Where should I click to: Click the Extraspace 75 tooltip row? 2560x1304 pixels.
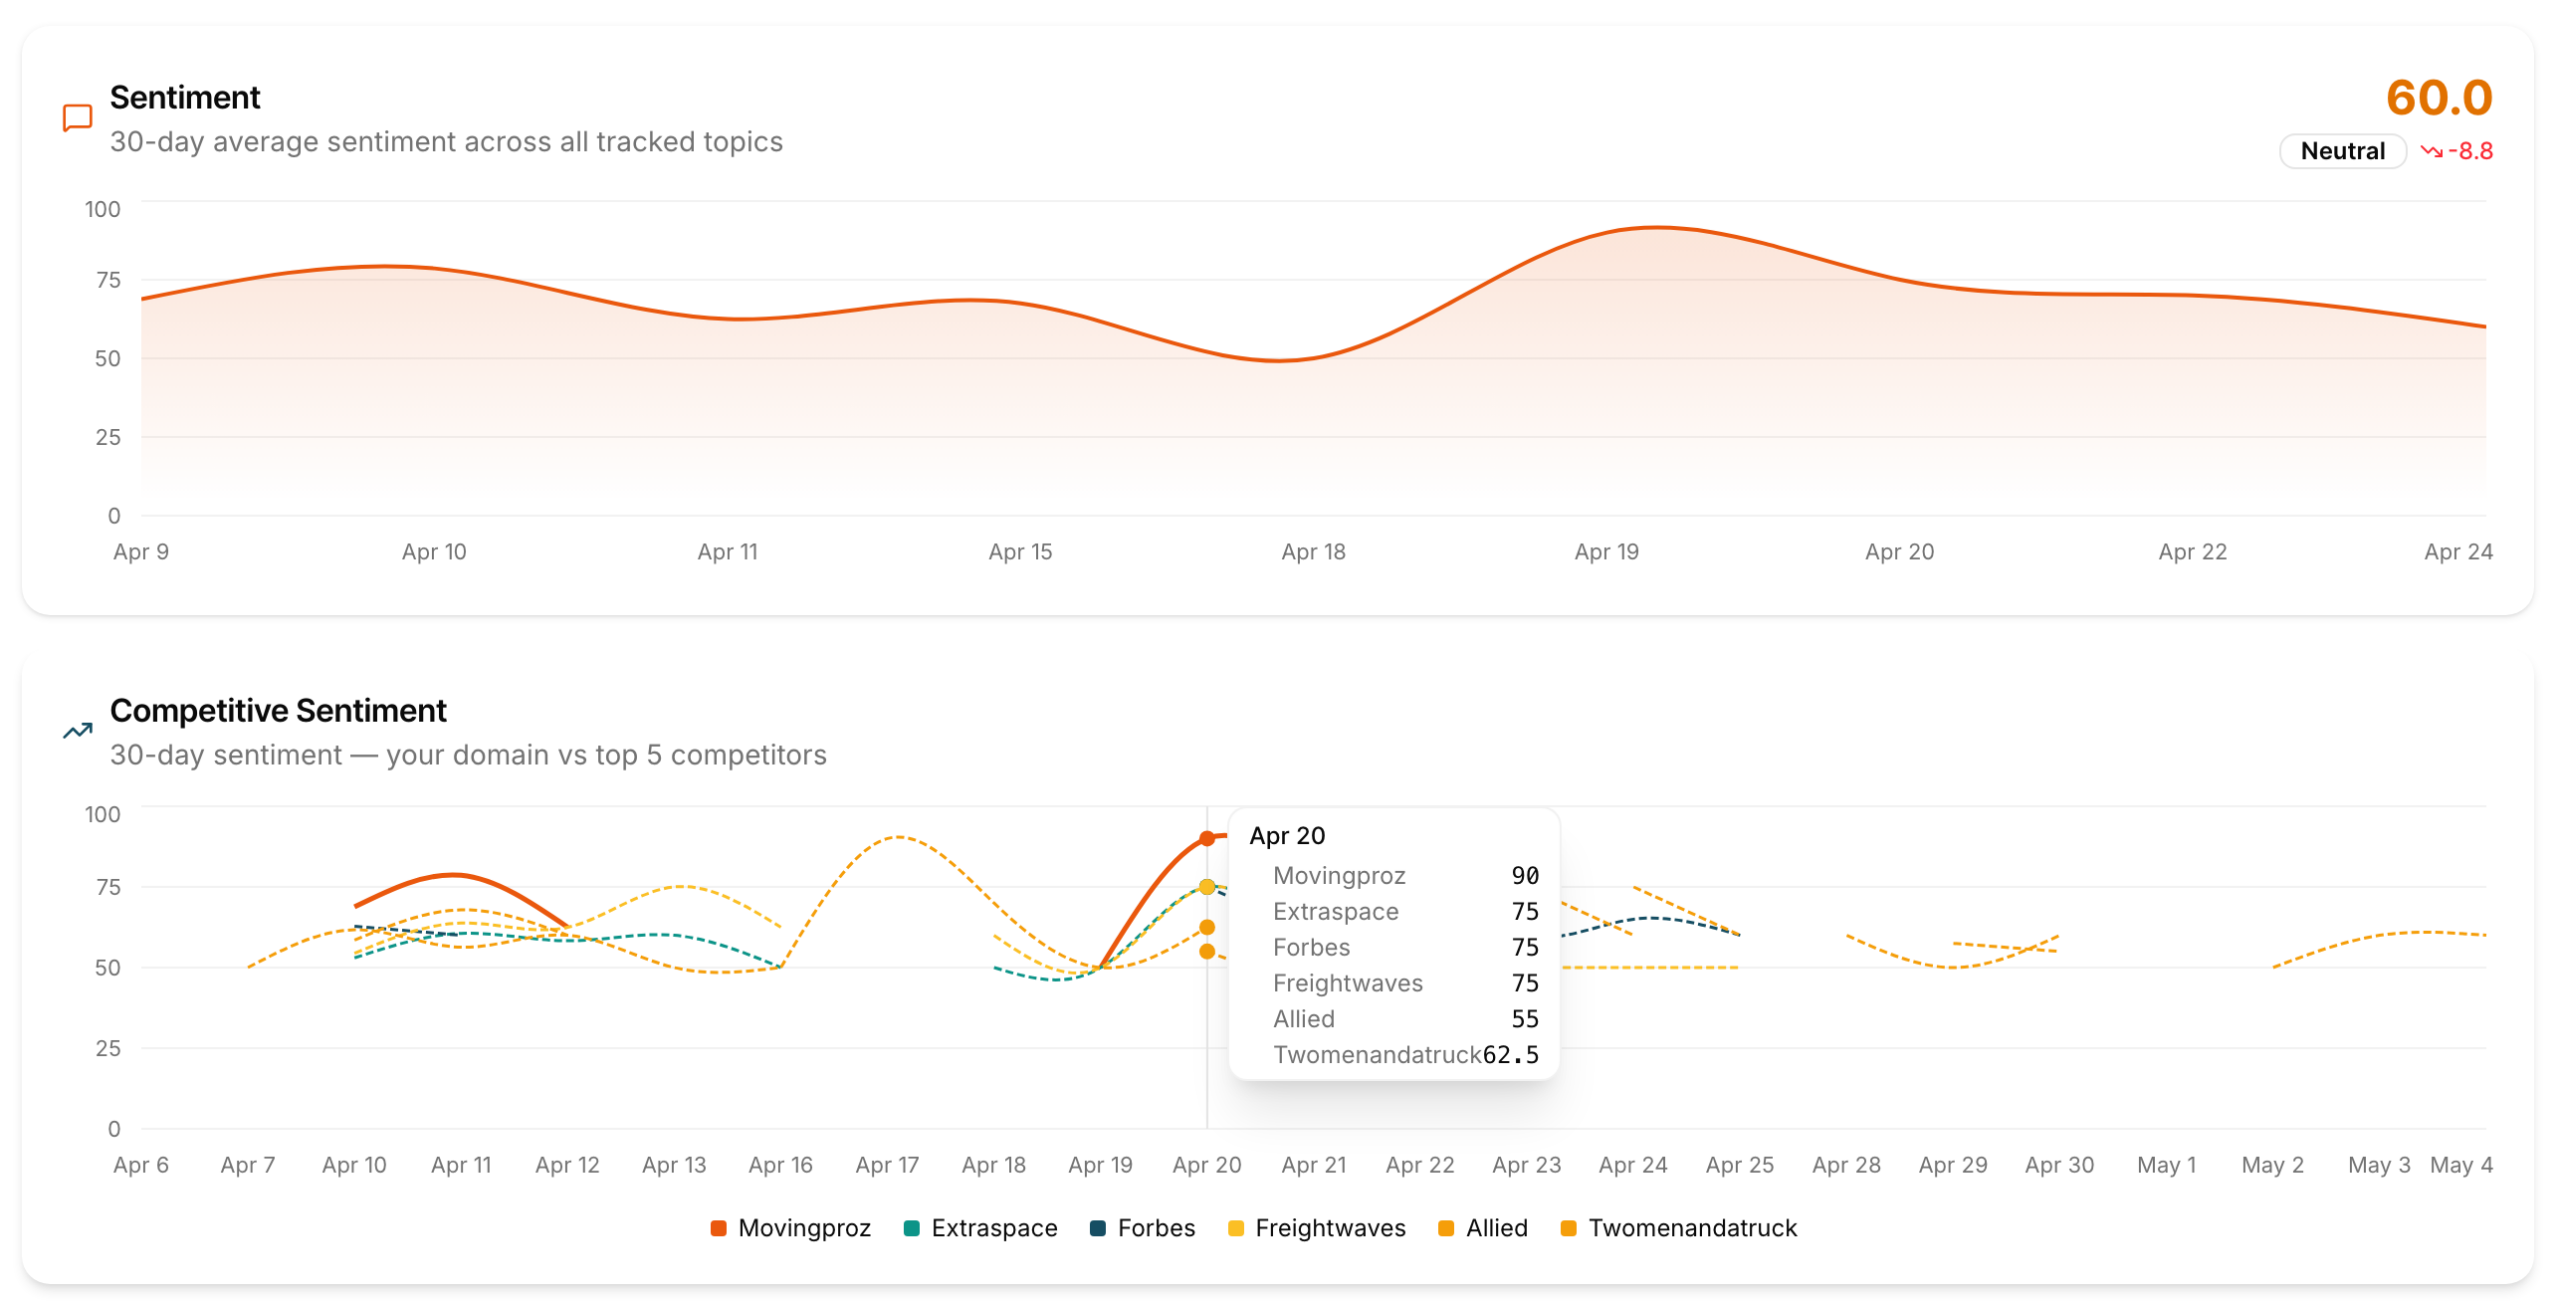[1405, 912]
